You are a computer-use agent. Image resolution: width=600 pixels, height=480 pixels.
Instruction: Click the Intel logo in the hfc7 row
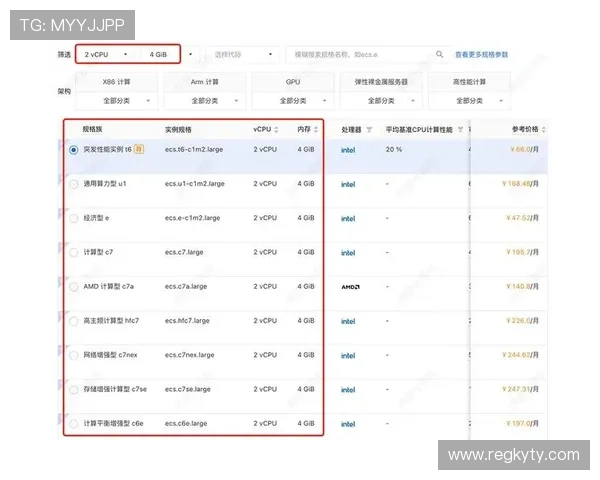point(348,322)
